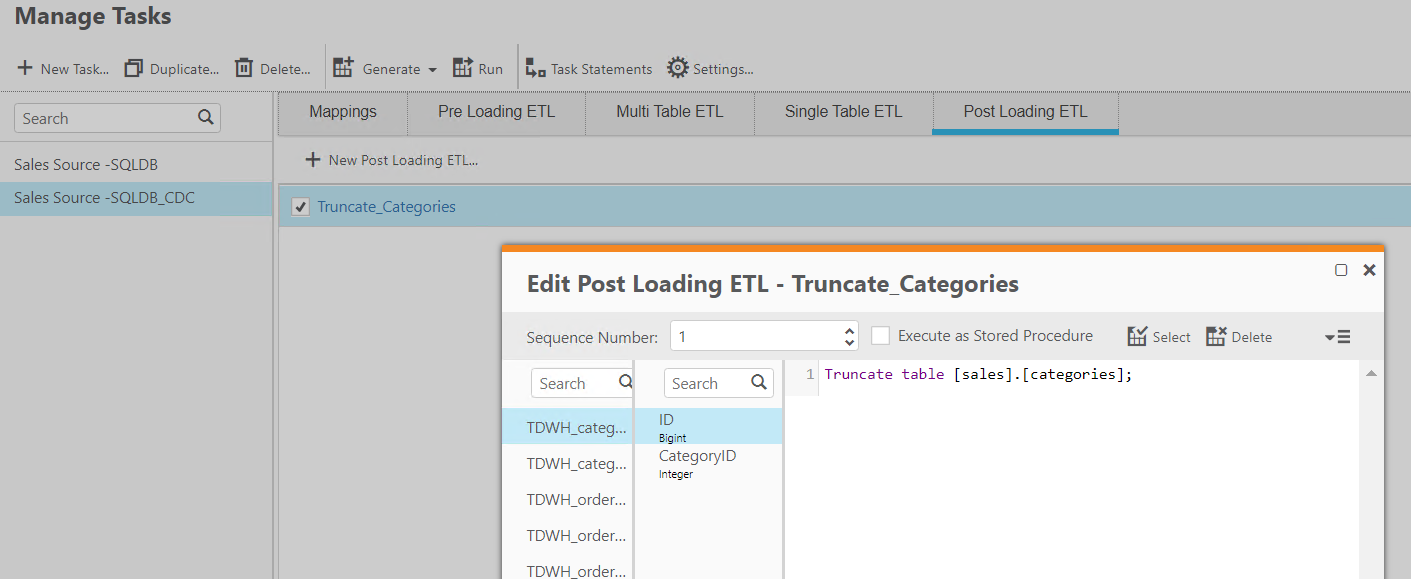The height and width of the screenshot is (579, 1411).
Task: Enable Execute as Stored Procedure
Action: pyautogui.click(x=880, y=336)
